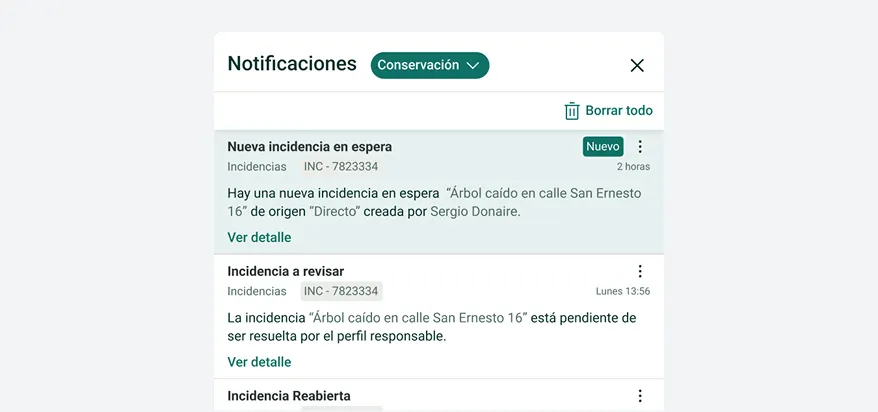Click the Incidencia a revisar title
Viewport: 878px width, 412px height.
(286, 271)
